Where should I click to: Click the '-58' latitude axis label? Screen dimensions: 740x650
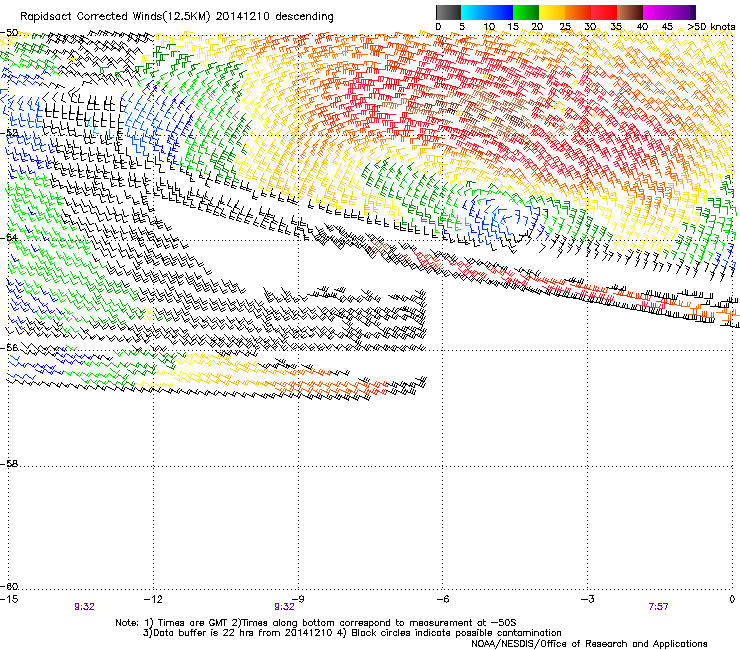click(9, 464)
